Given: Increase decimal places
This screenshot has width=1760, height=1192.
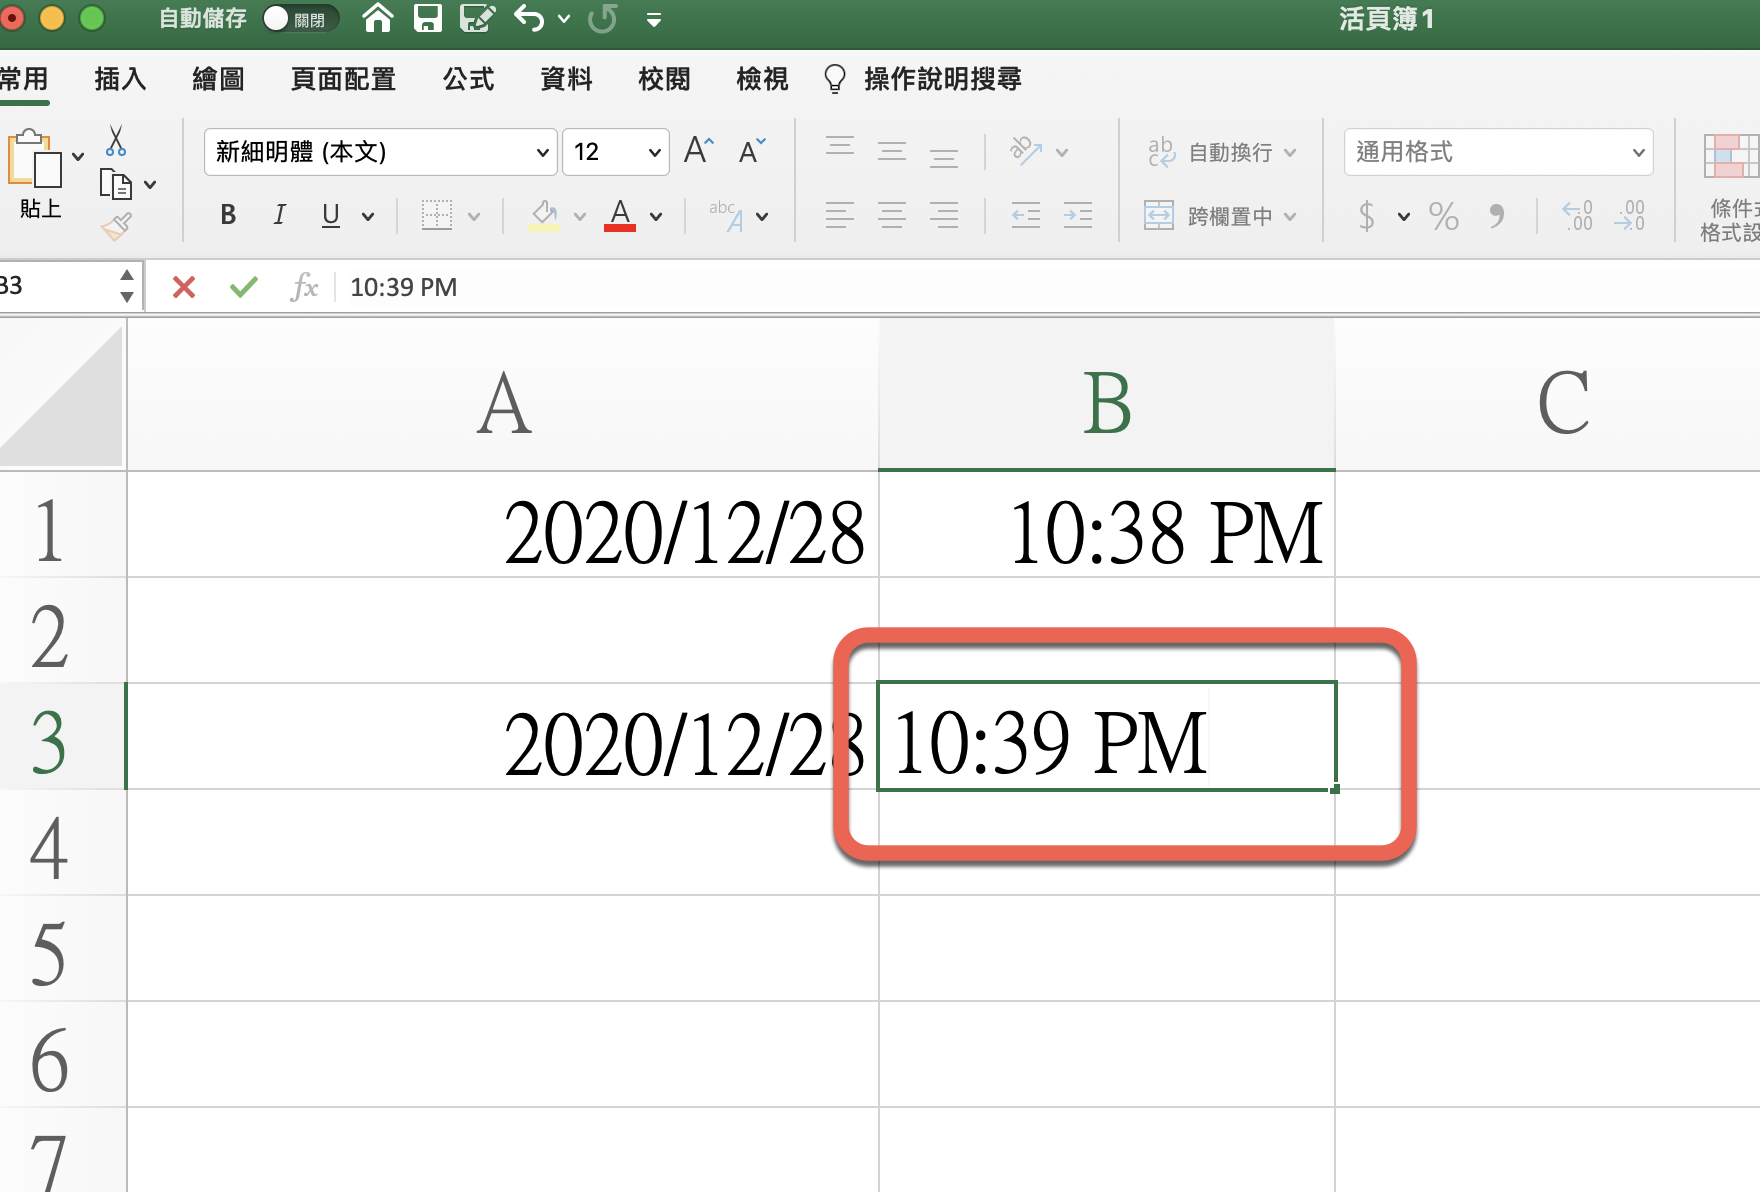Looking at the screenshot, I should (1578, 215).
